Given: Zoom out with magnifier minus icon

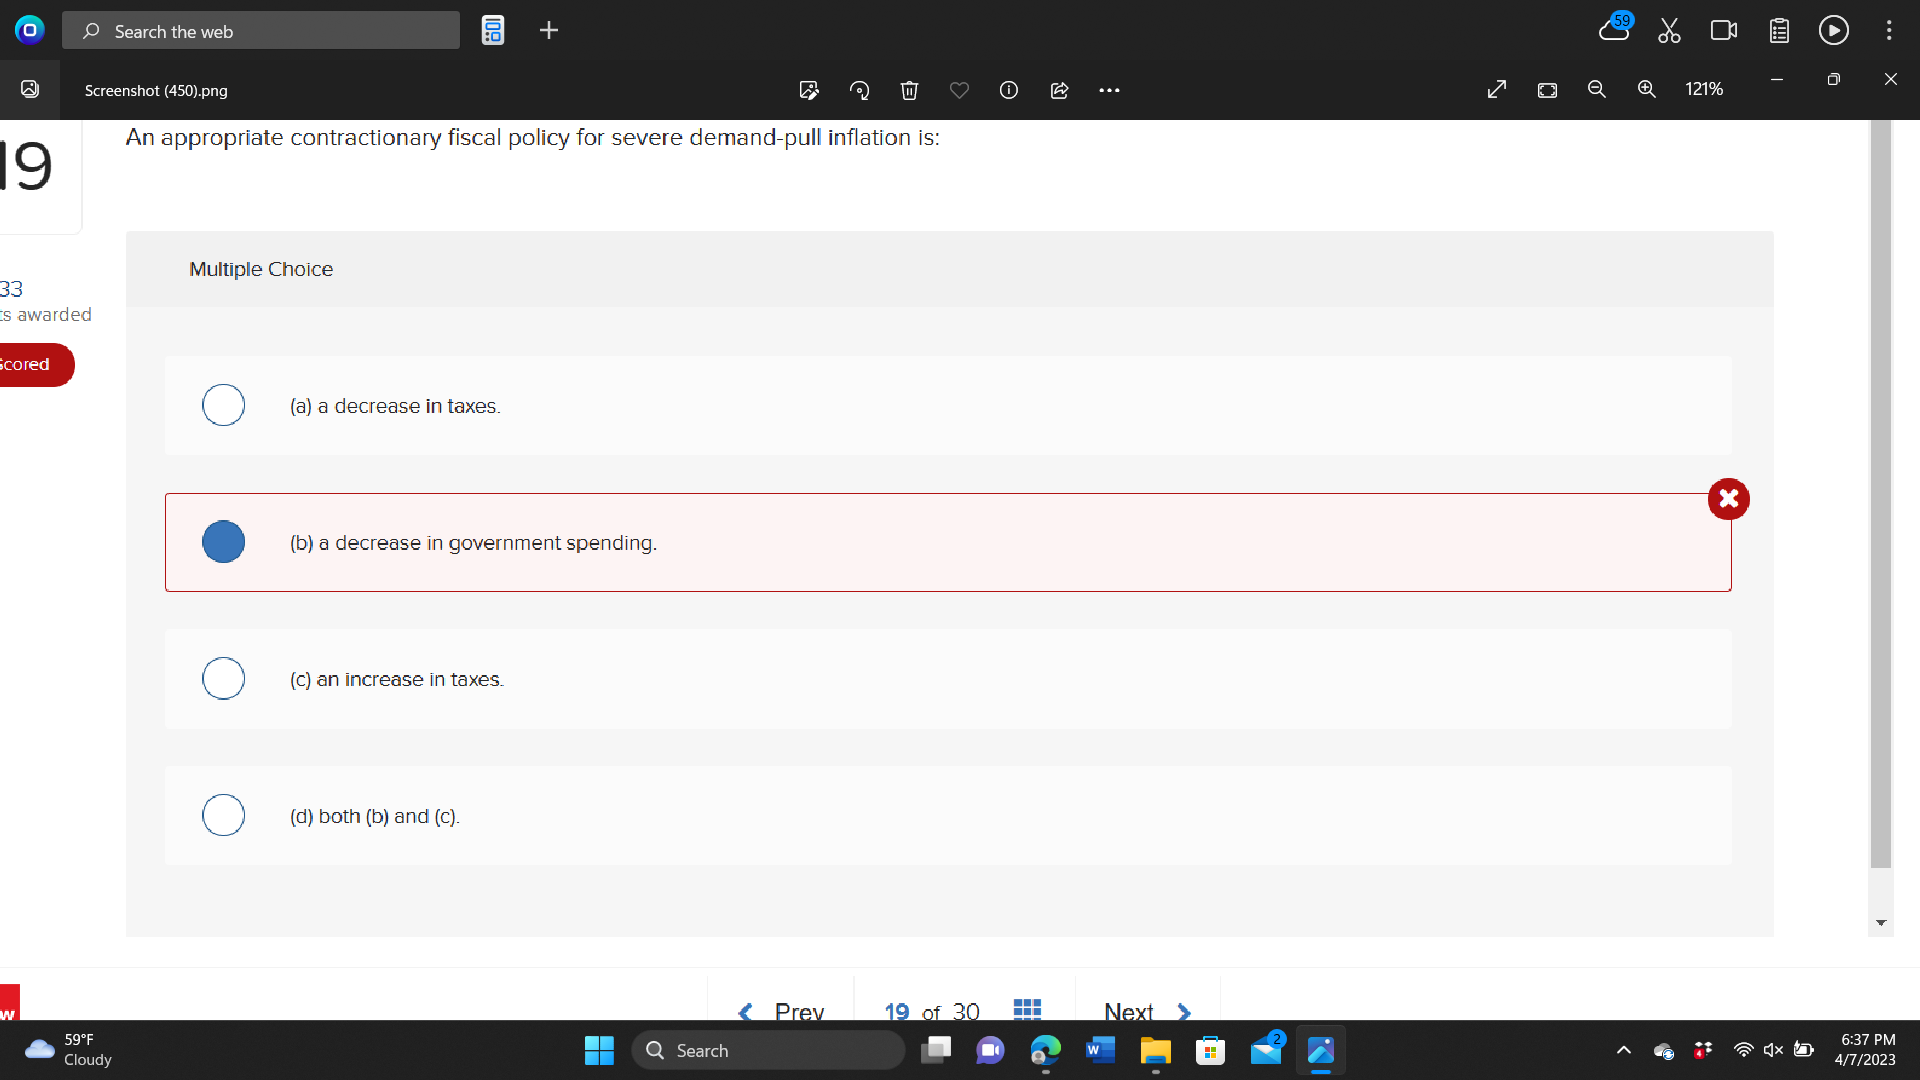Looking at the screenshot, I should [1597, 90].
